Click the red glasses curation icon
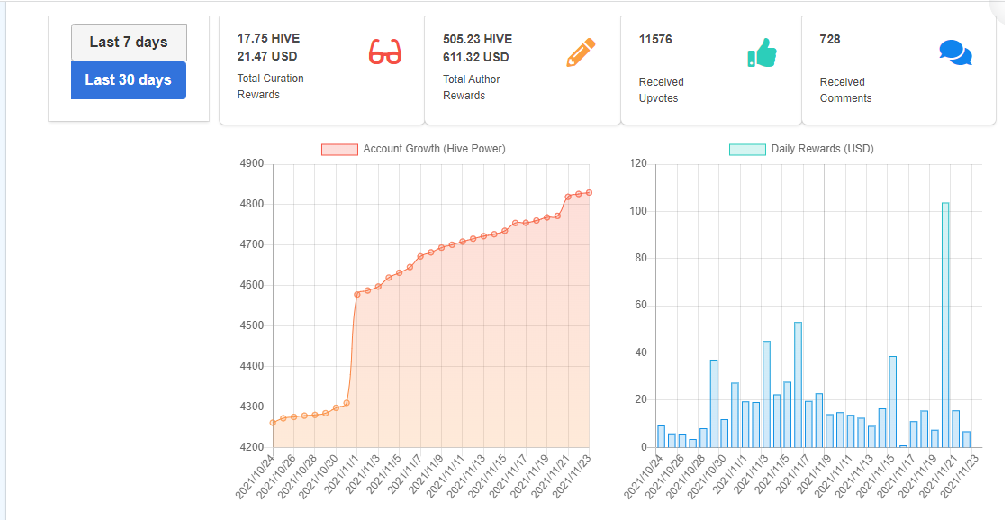Image resolution: width=1005 pixels, height=520 pixels. point(385,52)
